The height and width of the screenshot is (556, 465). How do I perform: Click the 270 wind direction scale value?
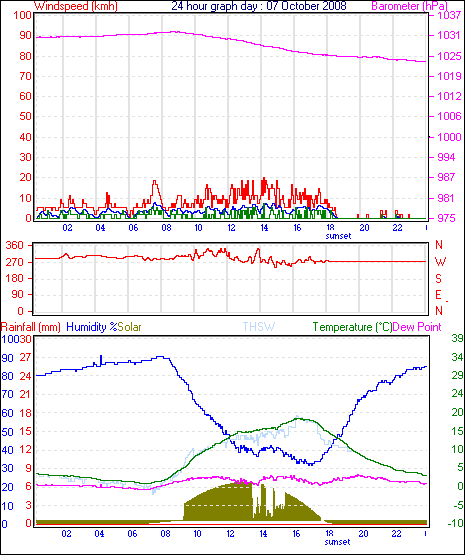coord(15,262)
